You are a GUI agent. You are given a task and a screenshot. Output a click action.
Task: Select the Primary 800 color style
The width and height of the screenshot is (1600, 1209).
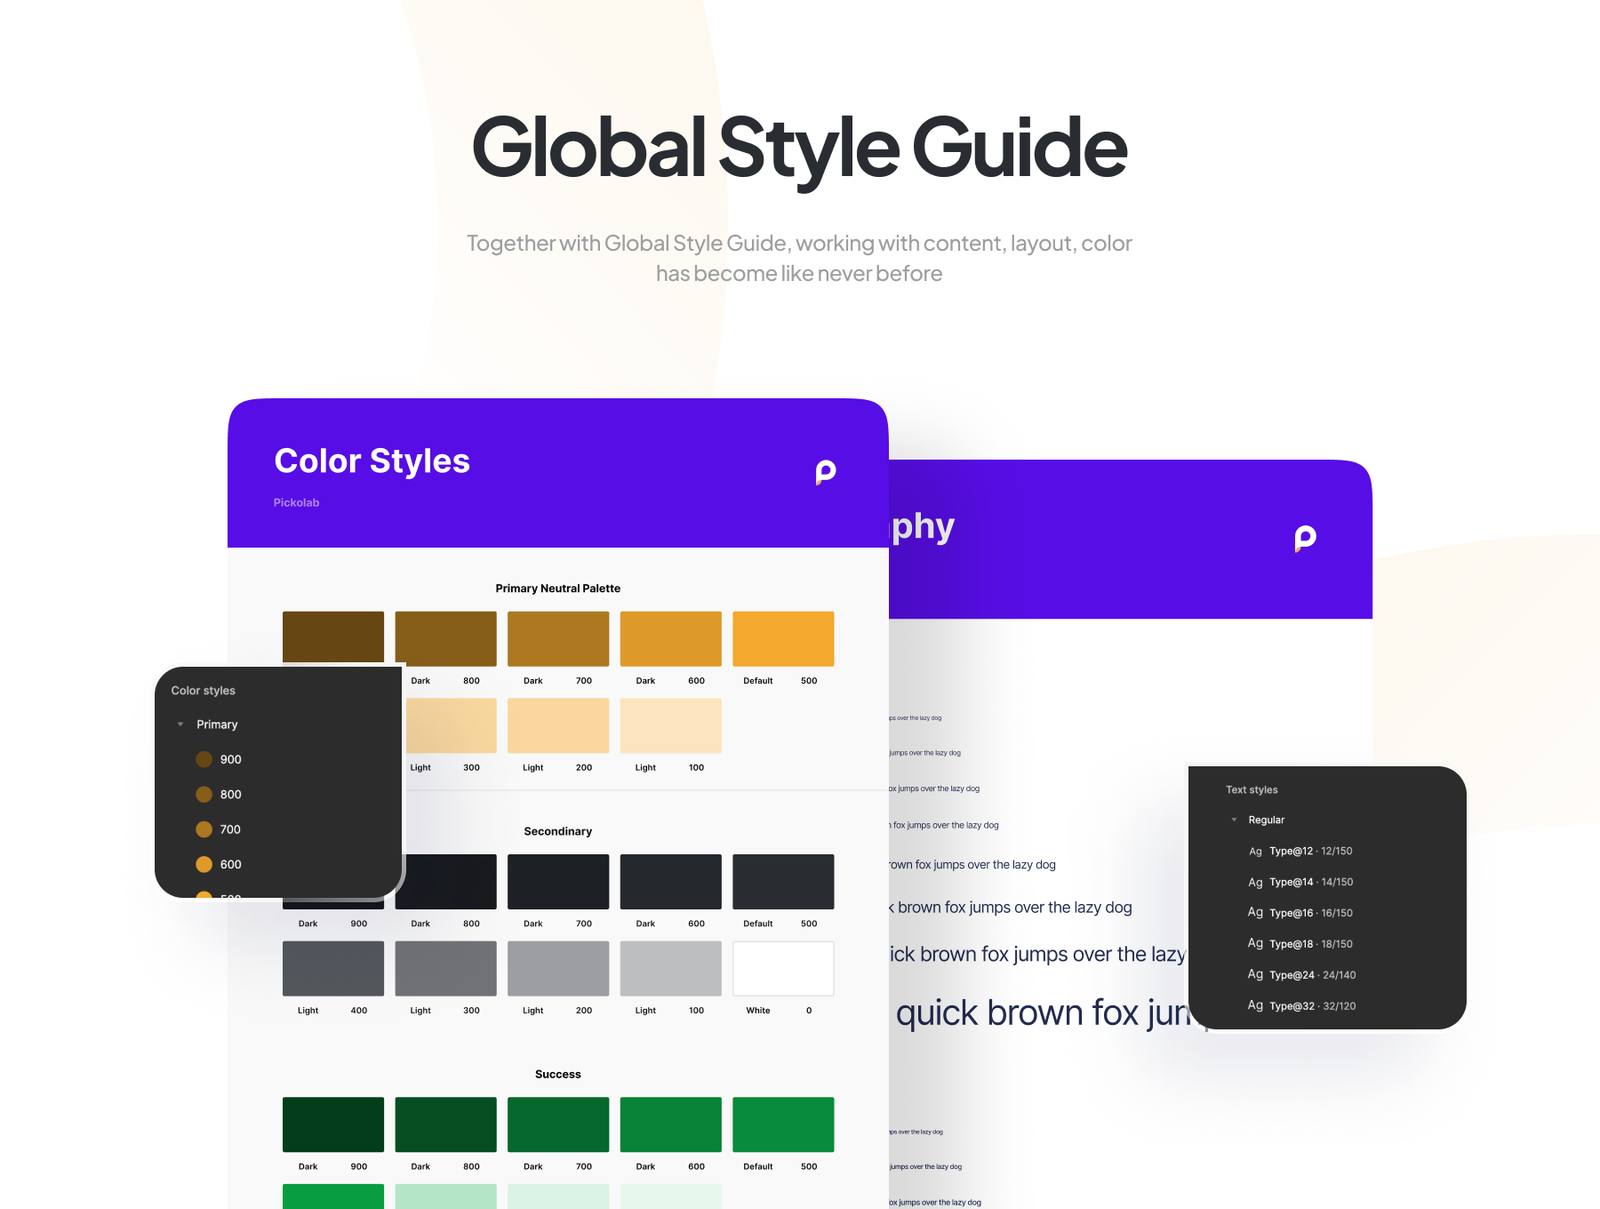tap(231, 794)
